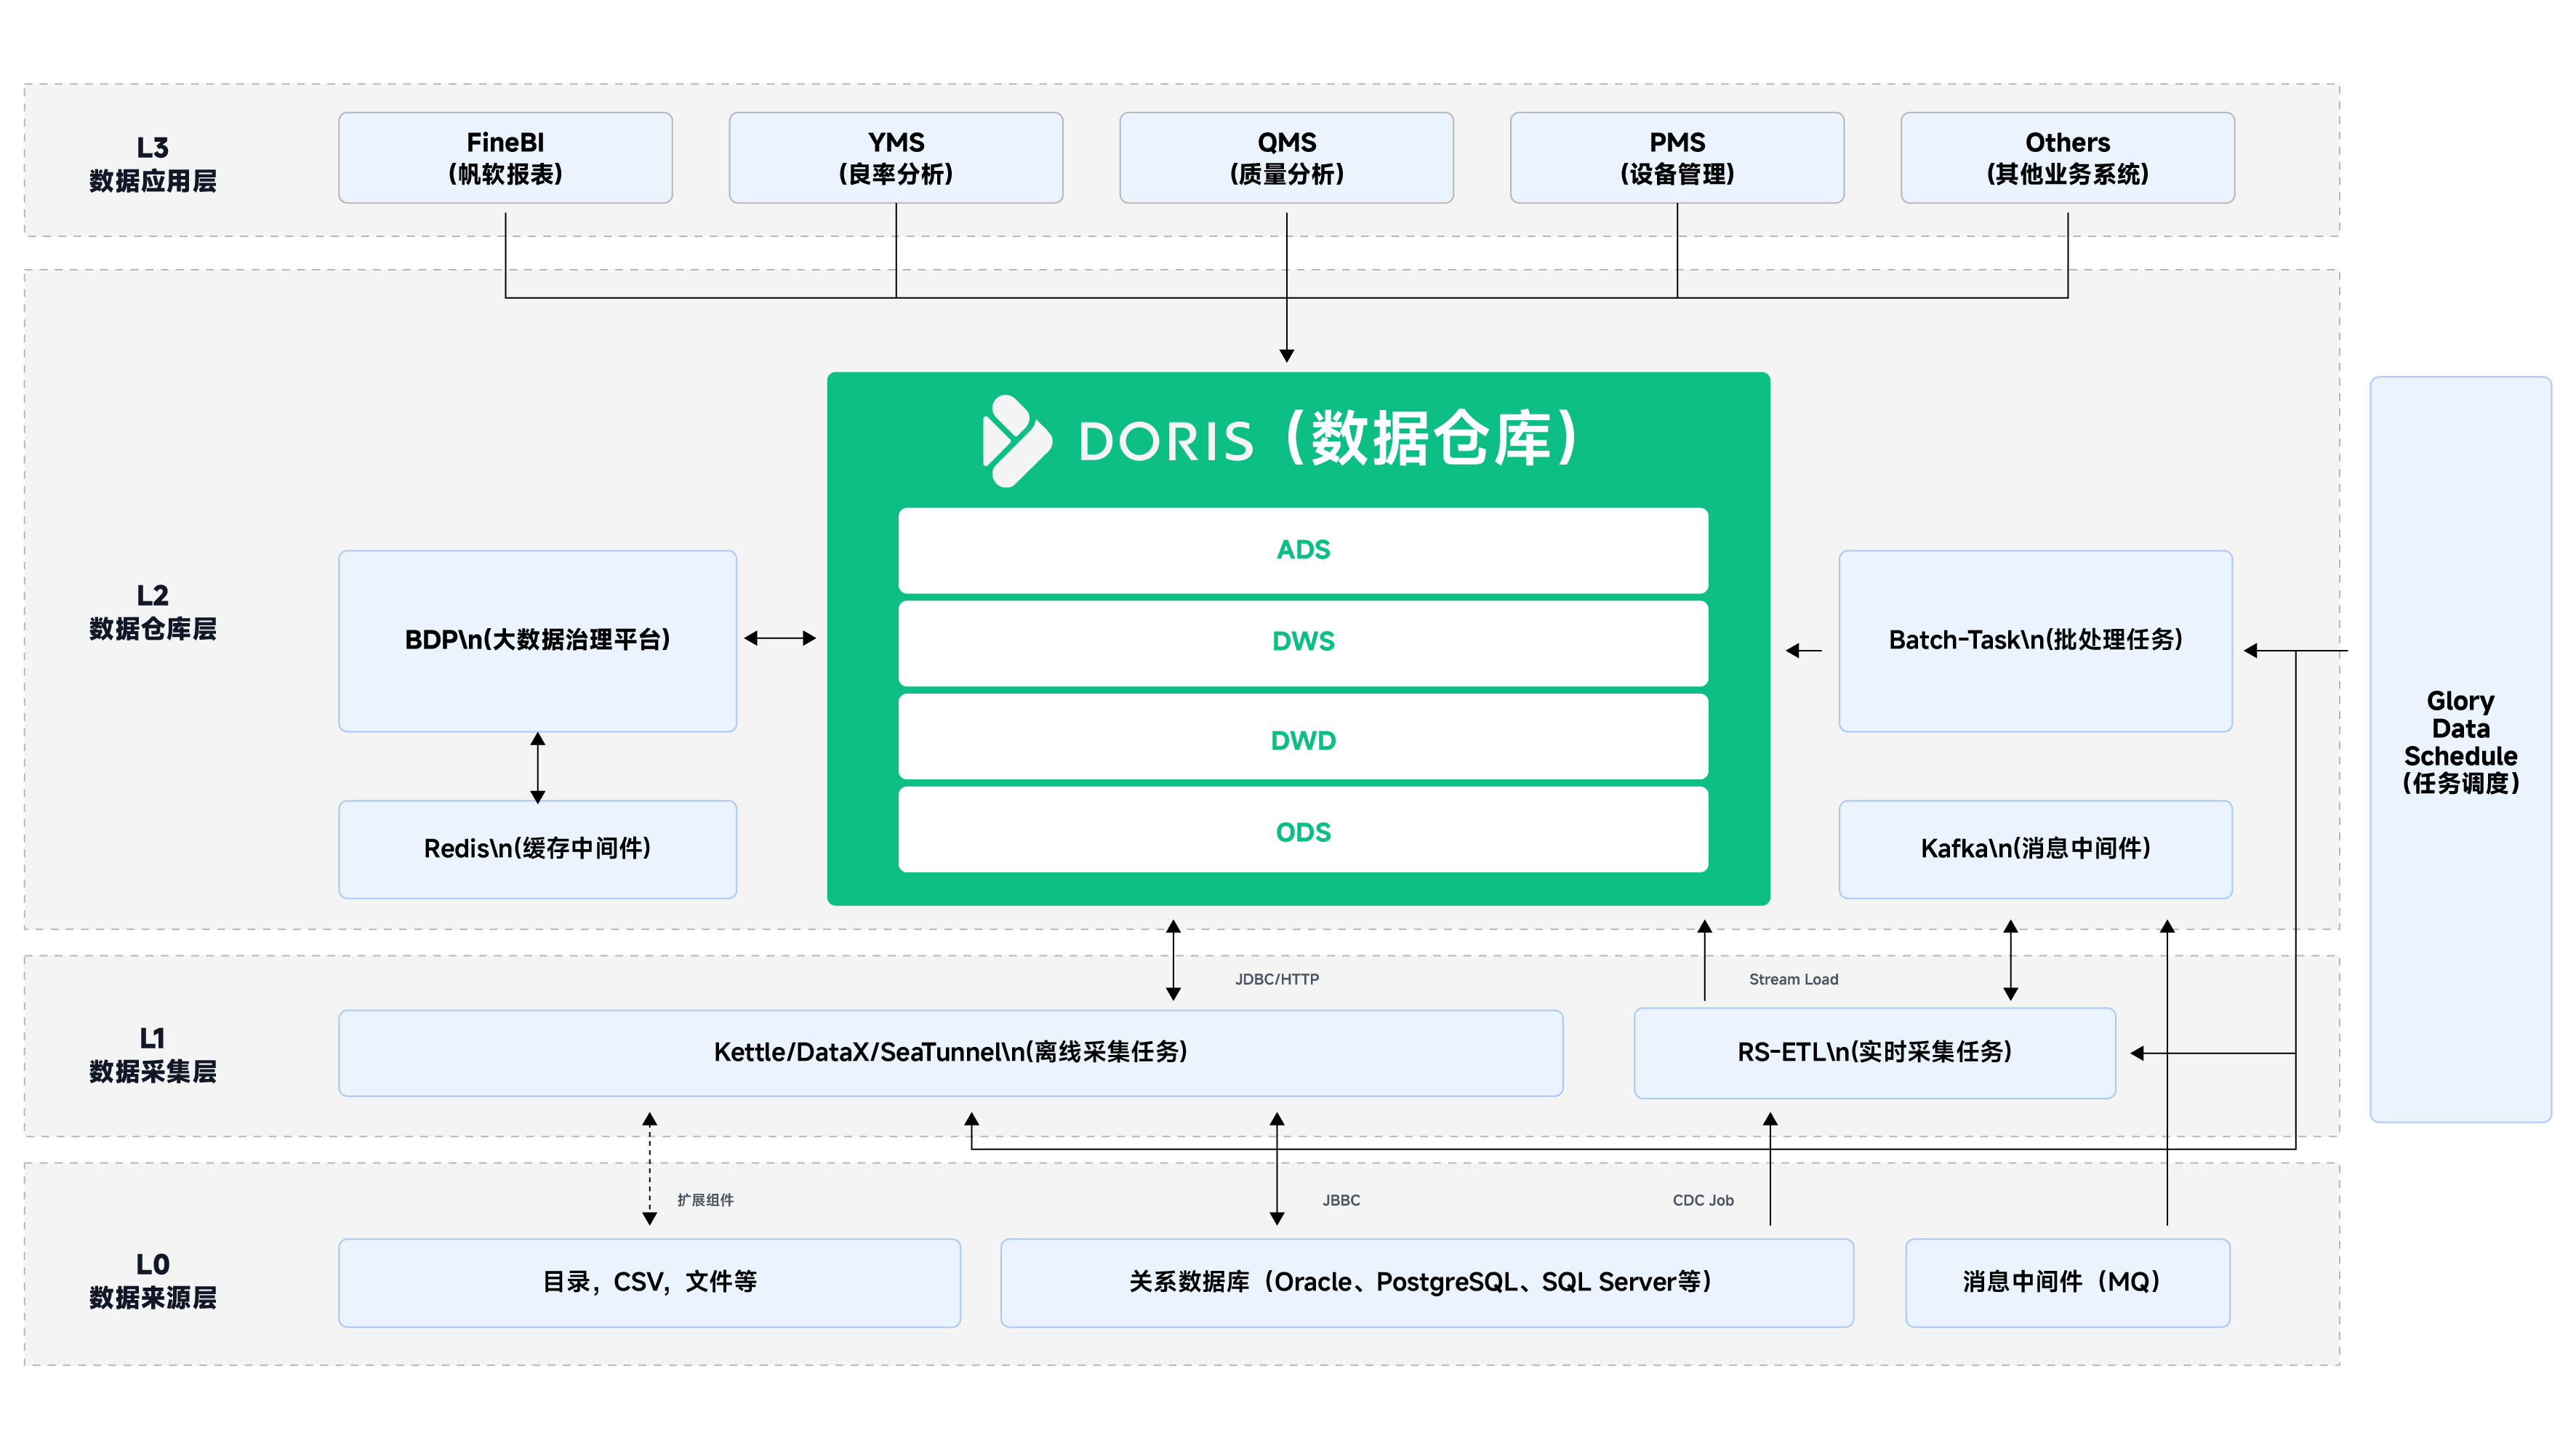Select the ADS layer bar
2576x1449 pixels.
tap(1303, 550)
